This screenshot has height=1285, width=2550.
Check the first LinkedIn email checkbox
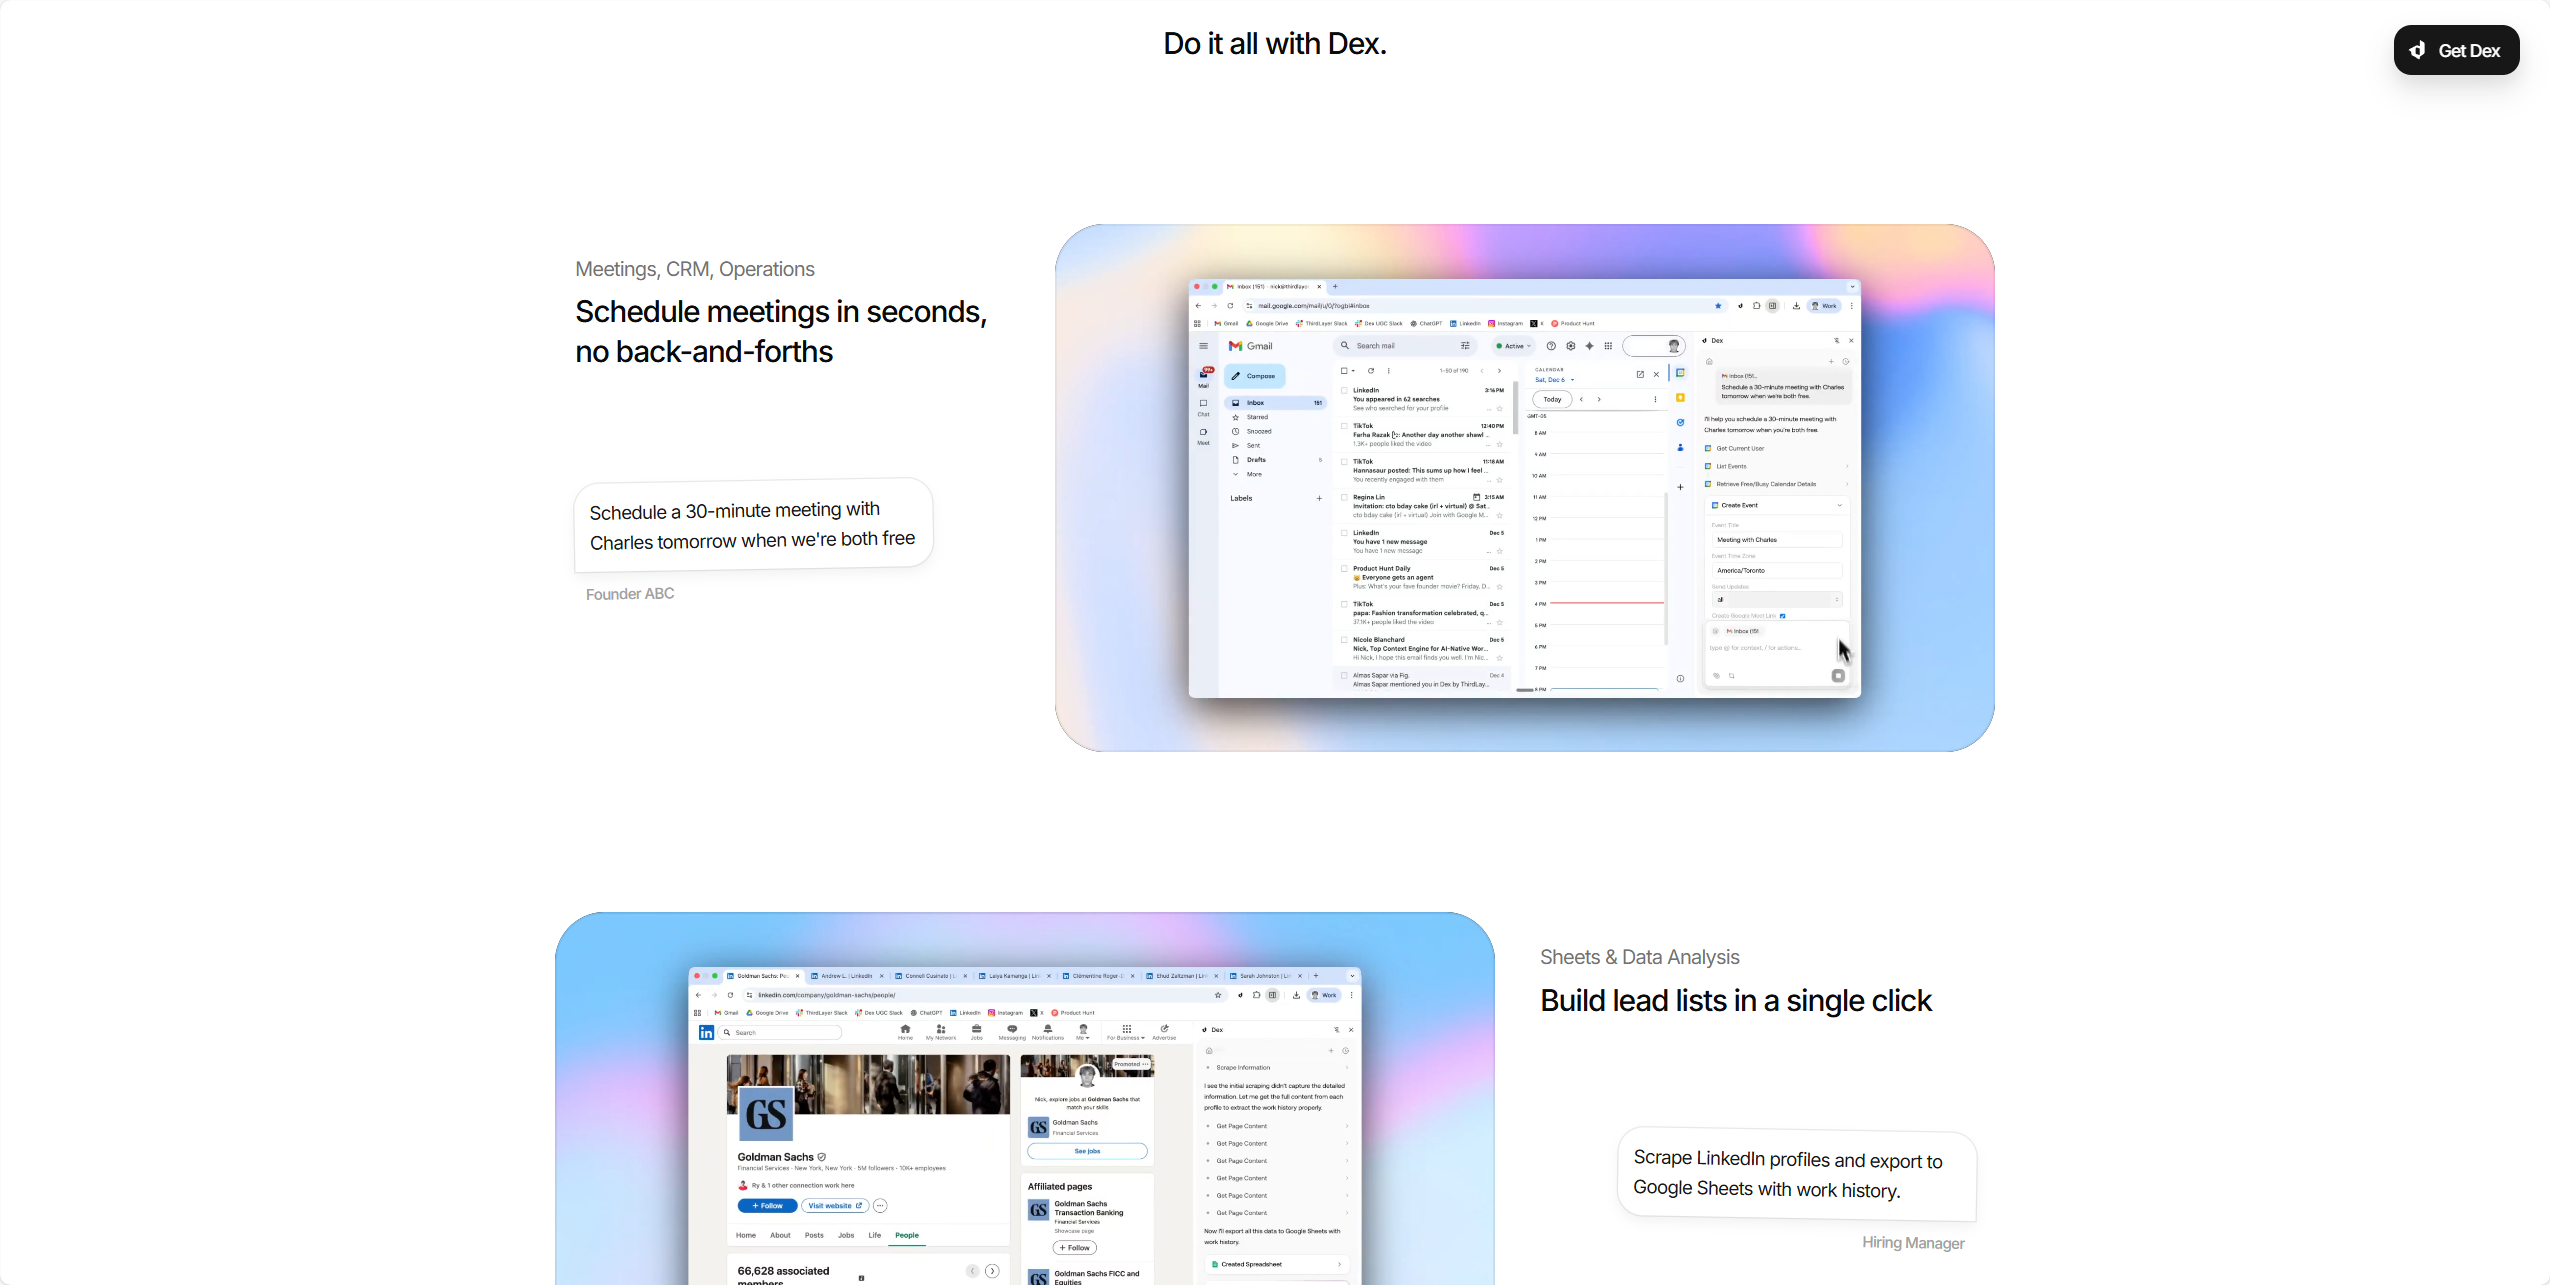(1344, 391)
